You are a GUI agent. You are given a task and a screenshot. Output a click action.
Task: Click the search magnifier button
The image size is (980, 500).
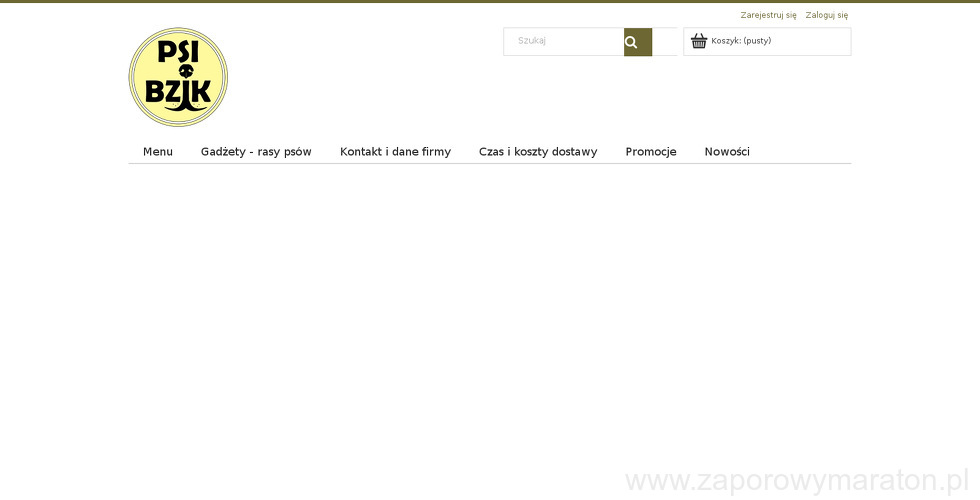coord(638,42)
